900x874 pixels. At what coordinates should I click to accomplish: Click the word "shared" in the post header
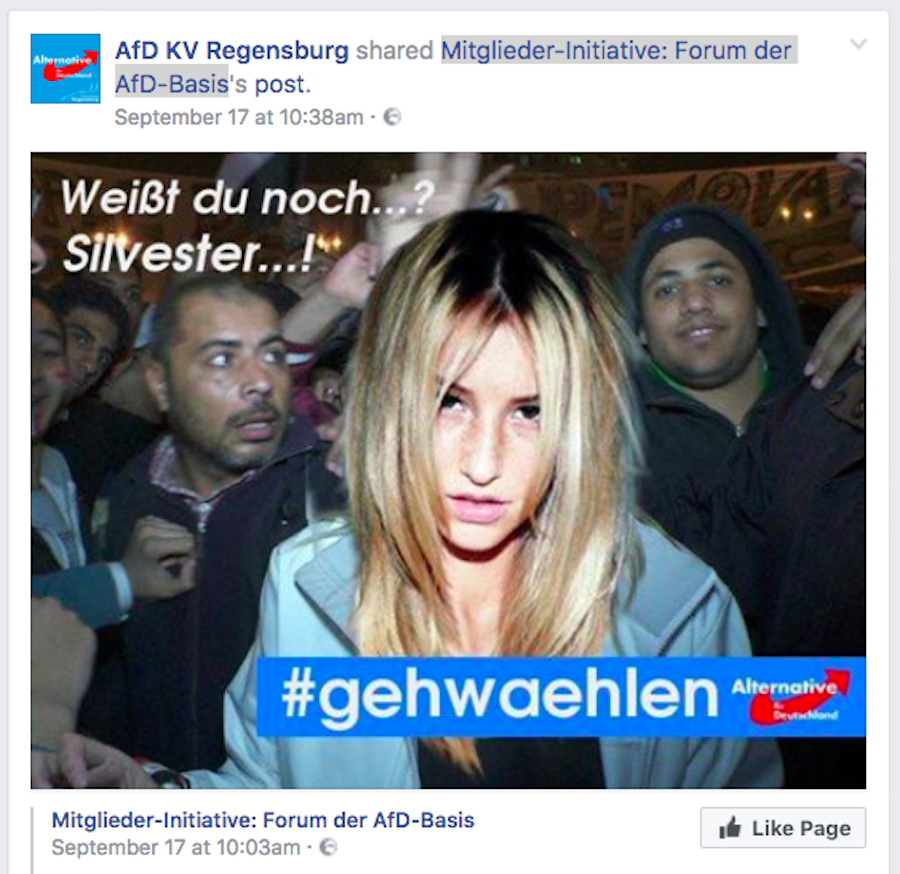(x=394, y=51)
